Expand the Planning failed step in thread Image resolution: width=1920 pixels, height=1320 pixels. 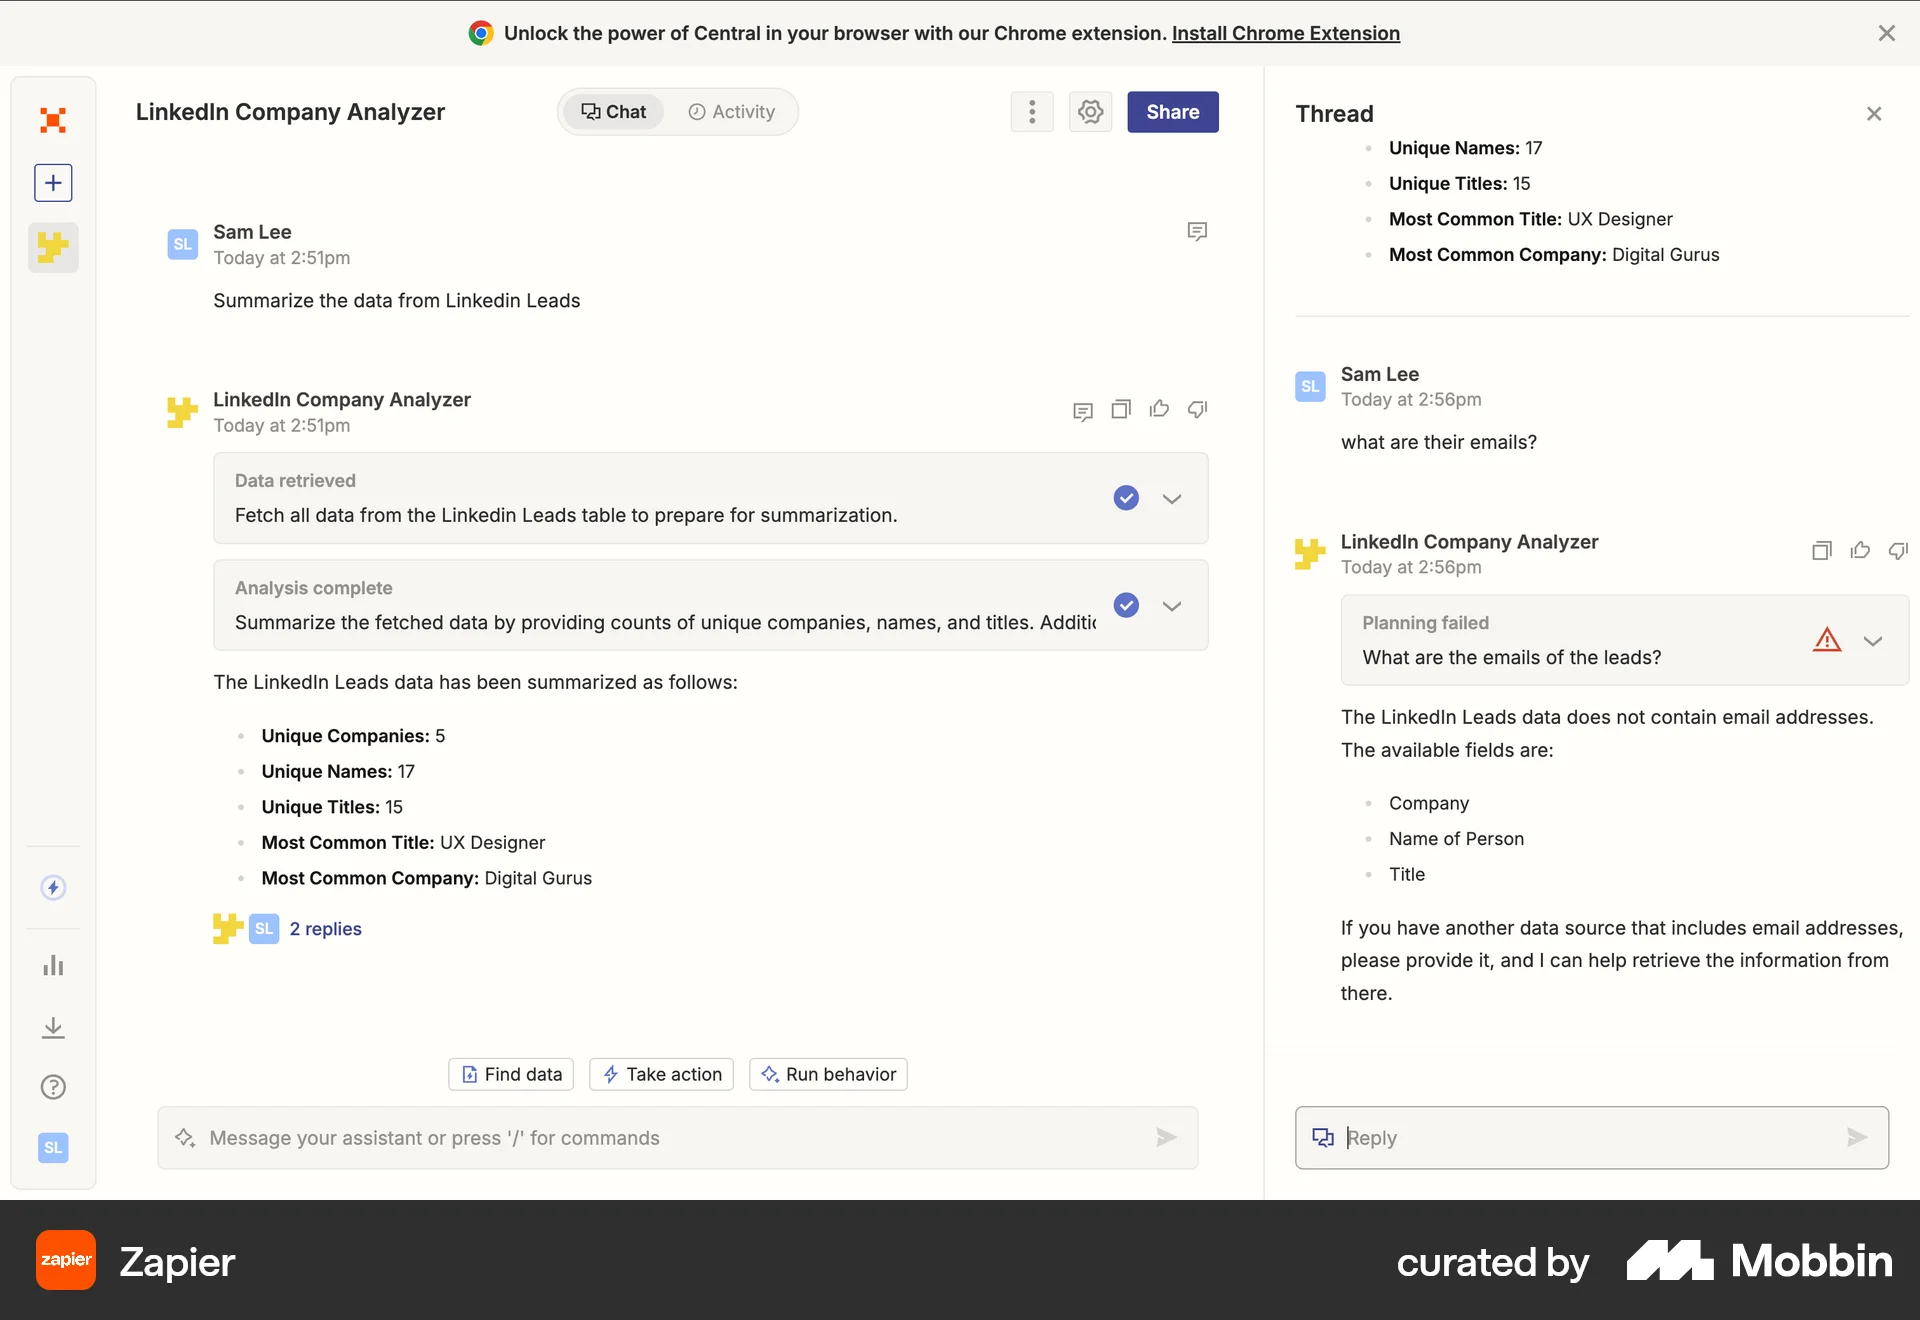[x=1872, y=640]
